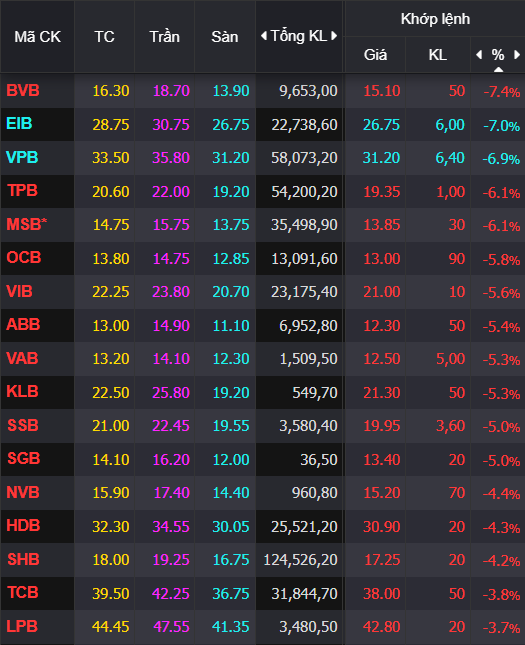Viewport: 525px width, 645px height.
Task: Open stock symbol EIB
Action: coord(19,123)
